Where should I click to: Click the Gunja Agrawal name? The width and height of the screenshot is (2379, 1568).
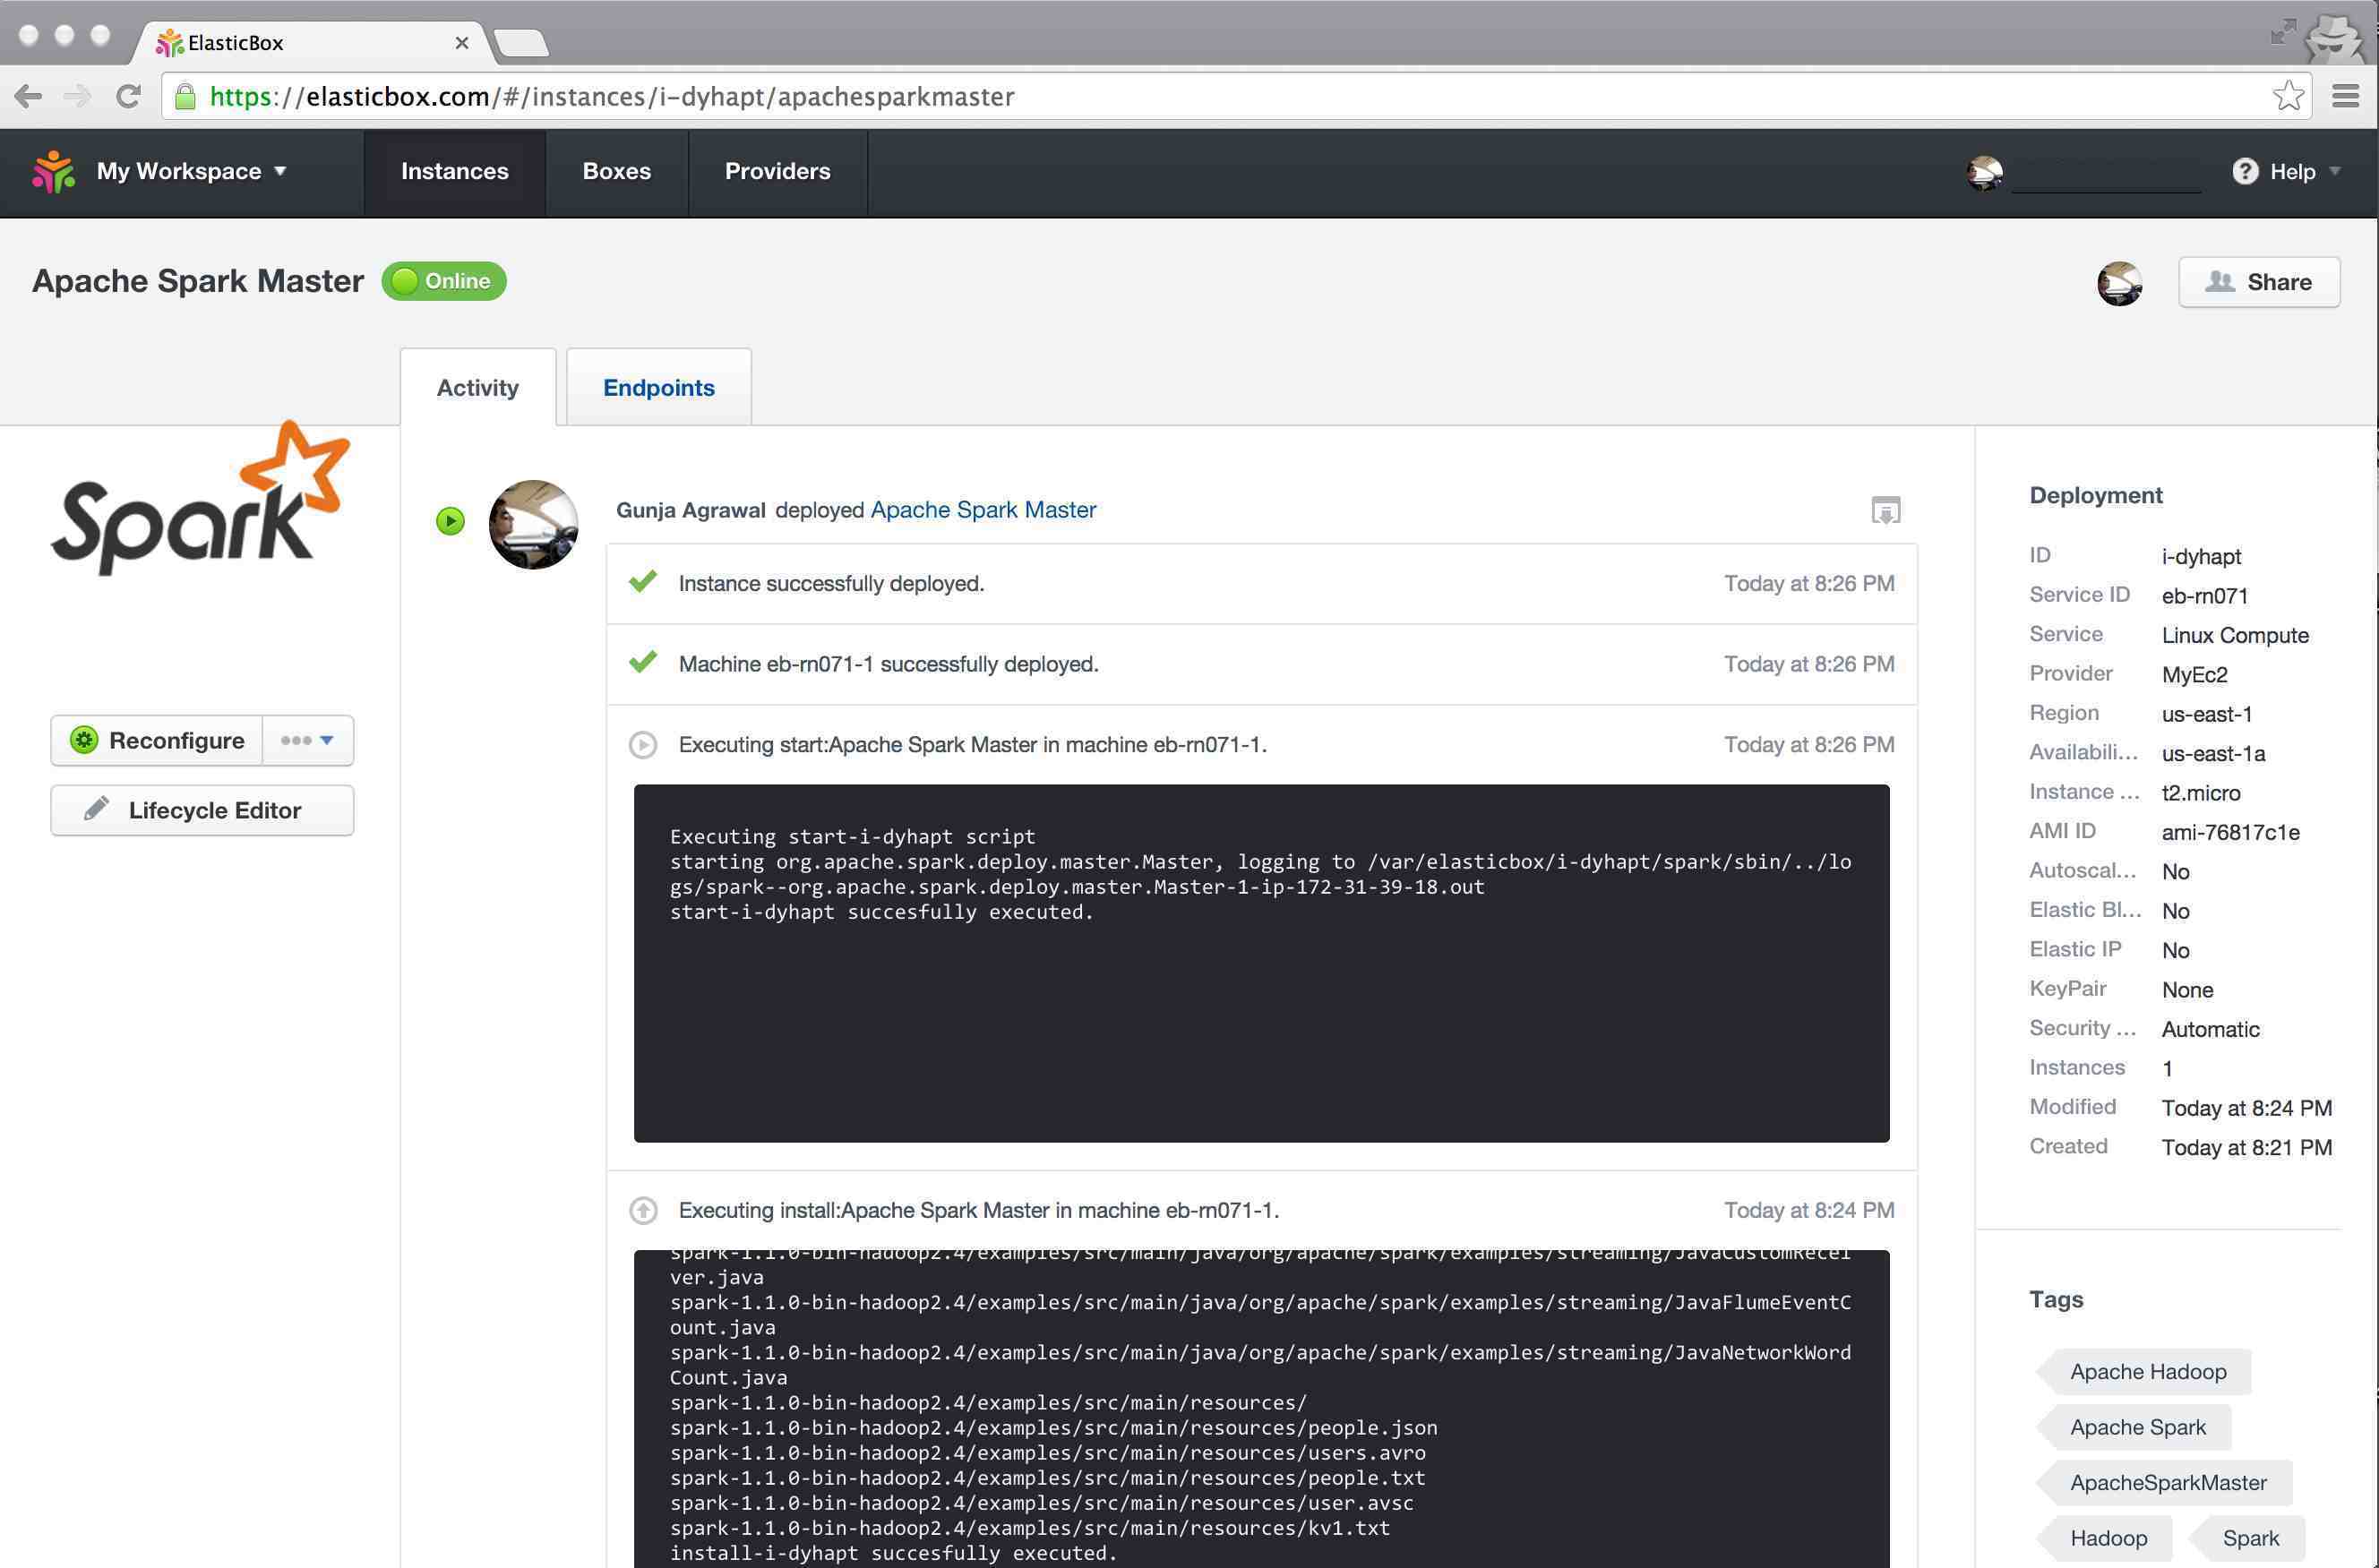691,510
